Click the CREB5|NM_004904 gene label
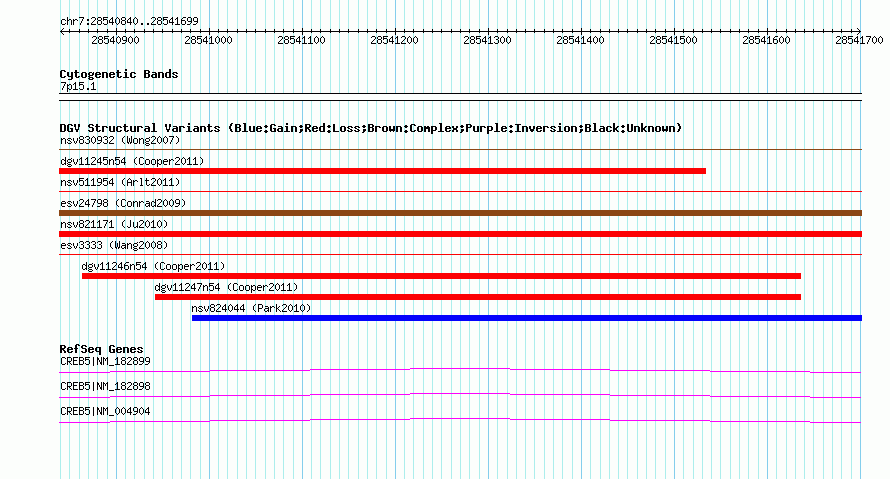890x479 pixels. click(x=105, y=411)
